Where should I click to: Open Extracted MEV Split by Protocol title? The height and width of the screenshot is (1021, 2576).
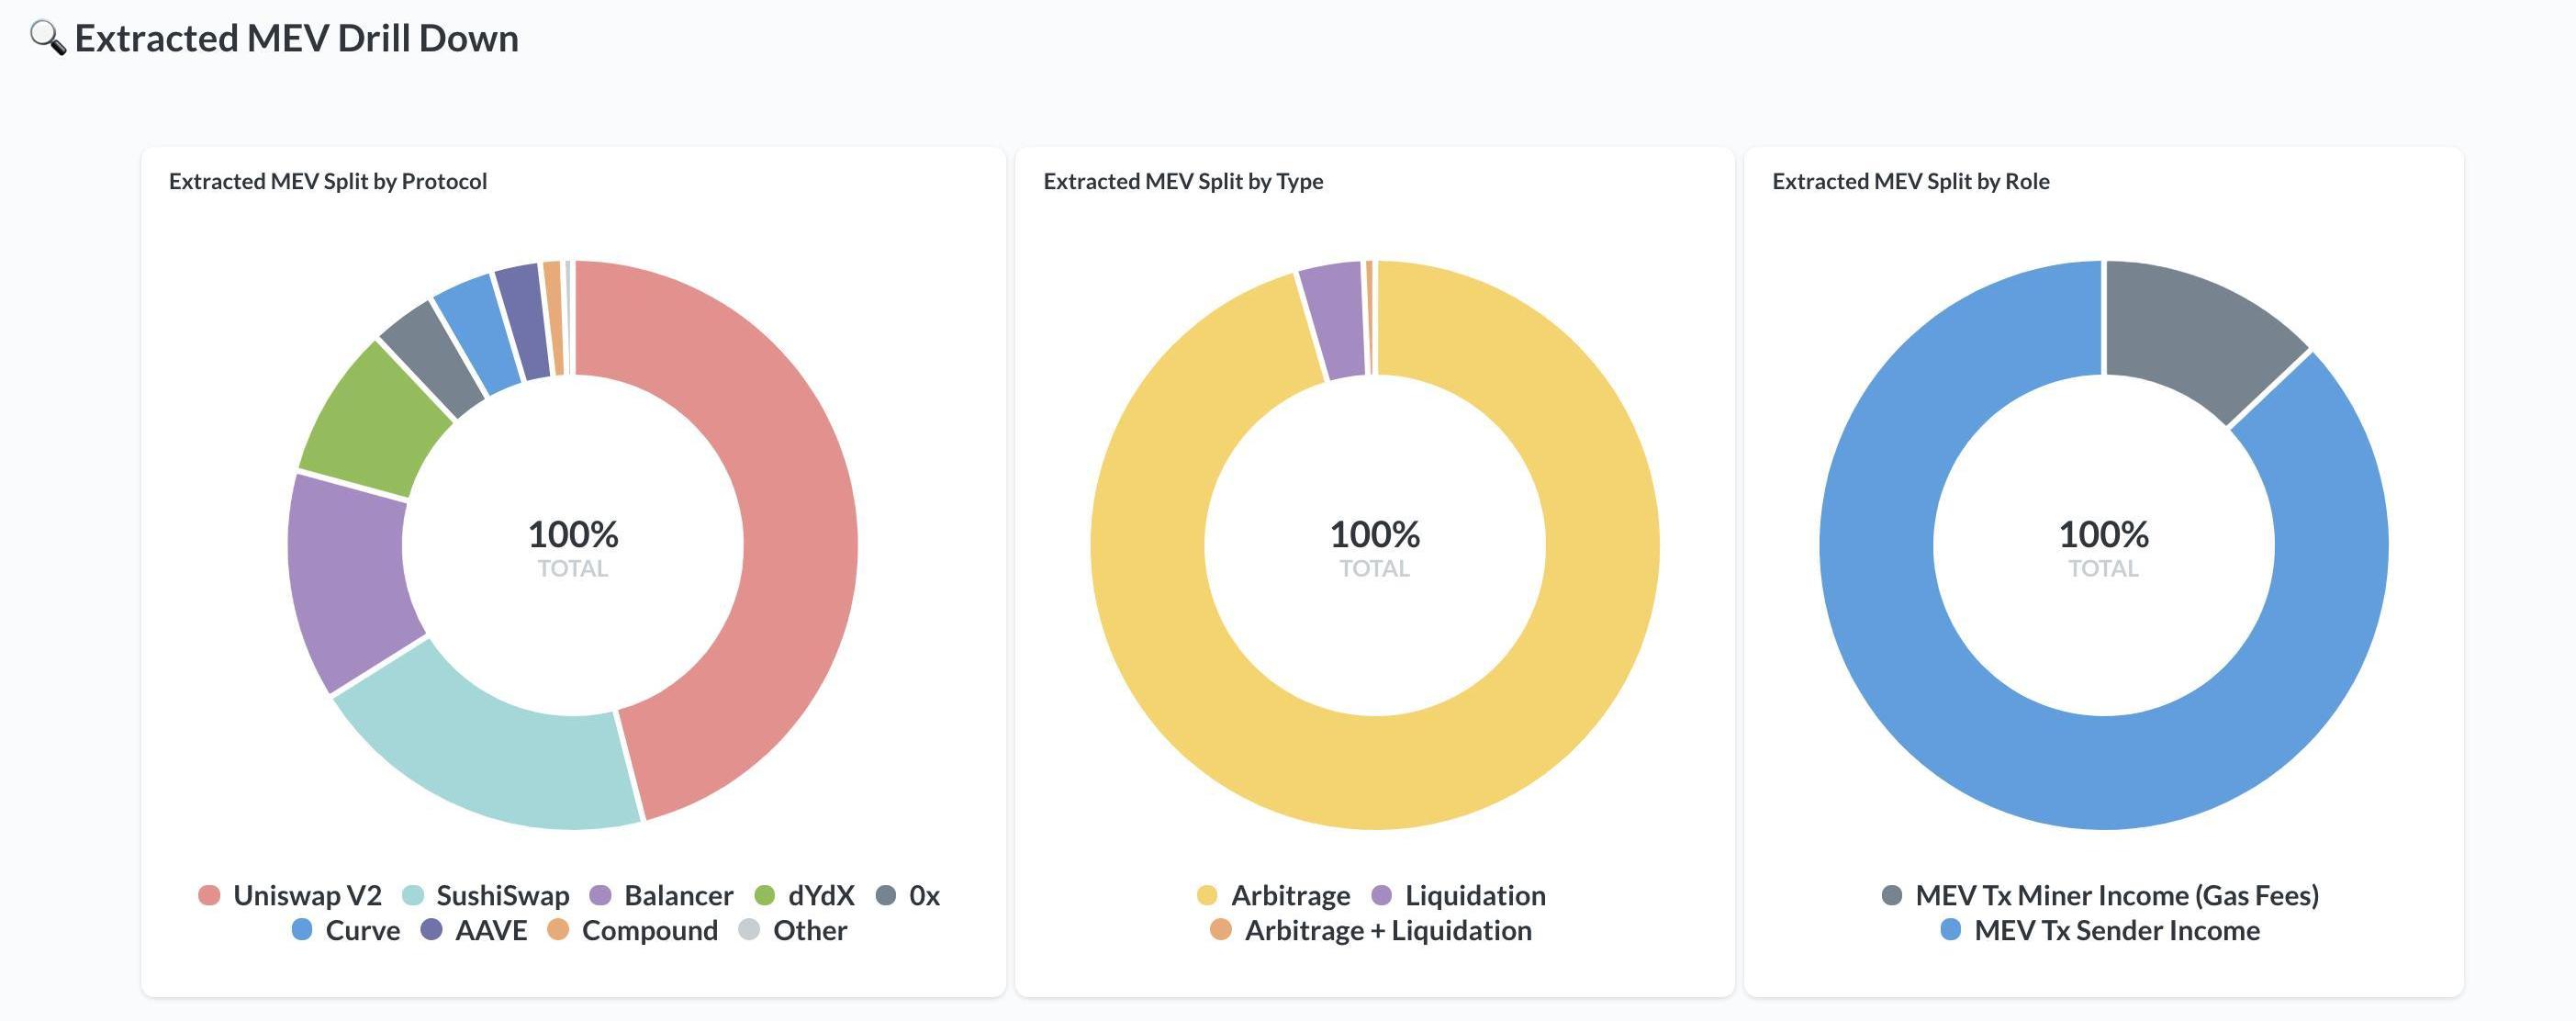pyautogui.click(x=328, y=181)
